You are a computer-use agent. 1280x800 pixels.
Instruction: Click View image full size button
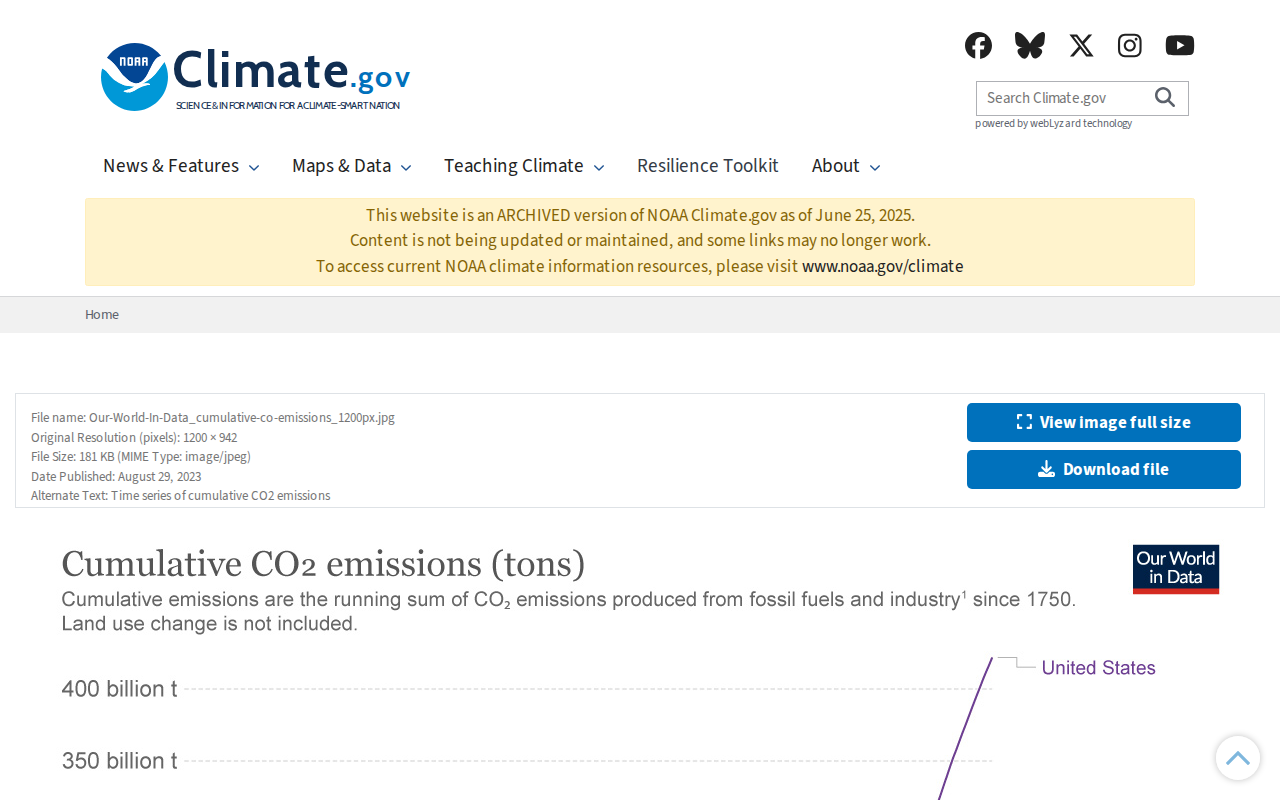(1104, 422)
